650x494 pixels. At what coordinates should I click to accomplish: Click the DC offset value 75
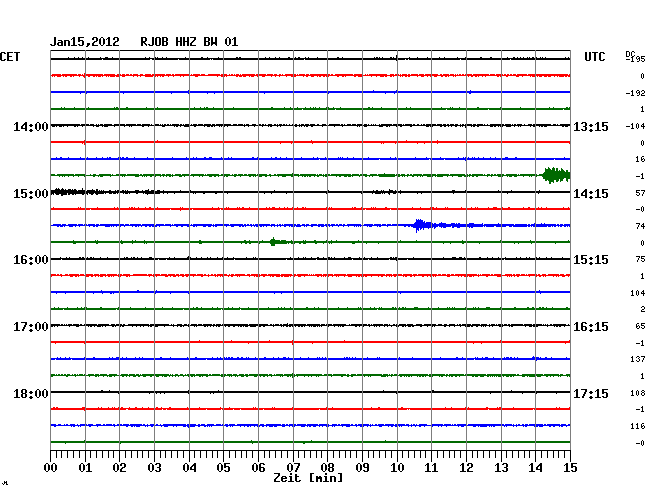[x=640, y=259]
